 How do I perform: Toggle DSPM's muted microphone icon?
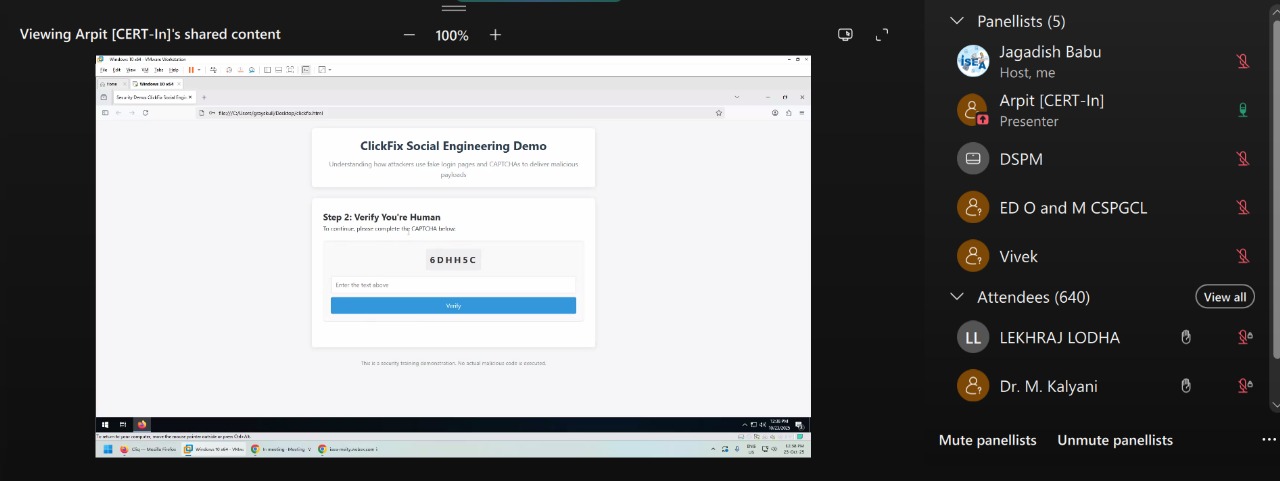(1243, 159)
